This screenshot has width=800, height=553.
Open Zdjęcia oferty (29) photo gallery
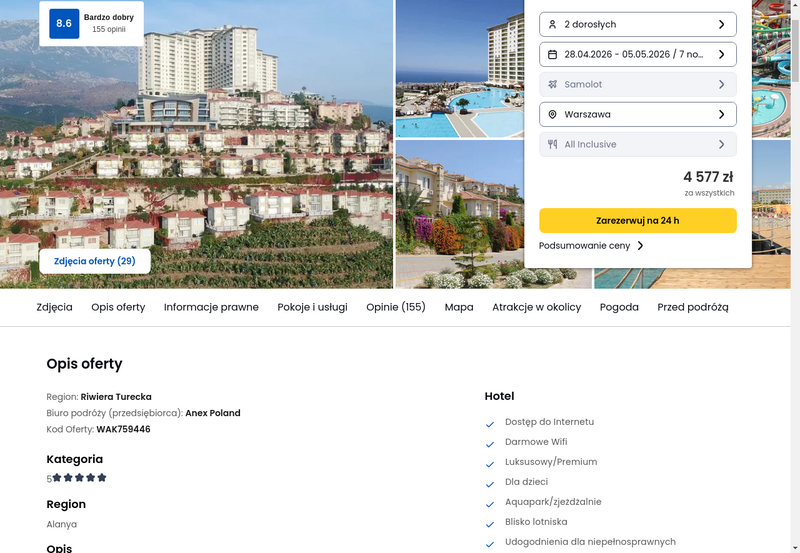coord(95,261)
